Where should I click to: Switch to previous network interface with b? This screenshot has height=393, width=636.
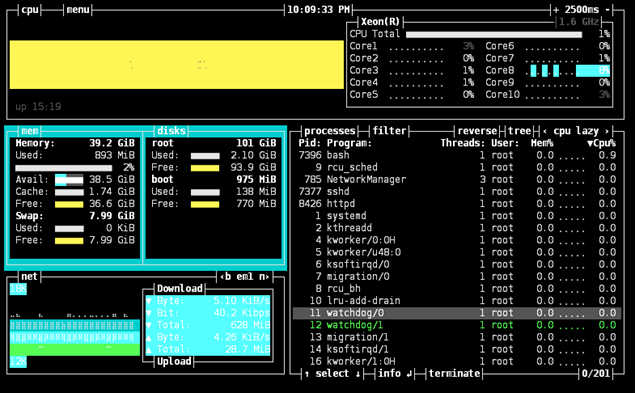(225, 277)
